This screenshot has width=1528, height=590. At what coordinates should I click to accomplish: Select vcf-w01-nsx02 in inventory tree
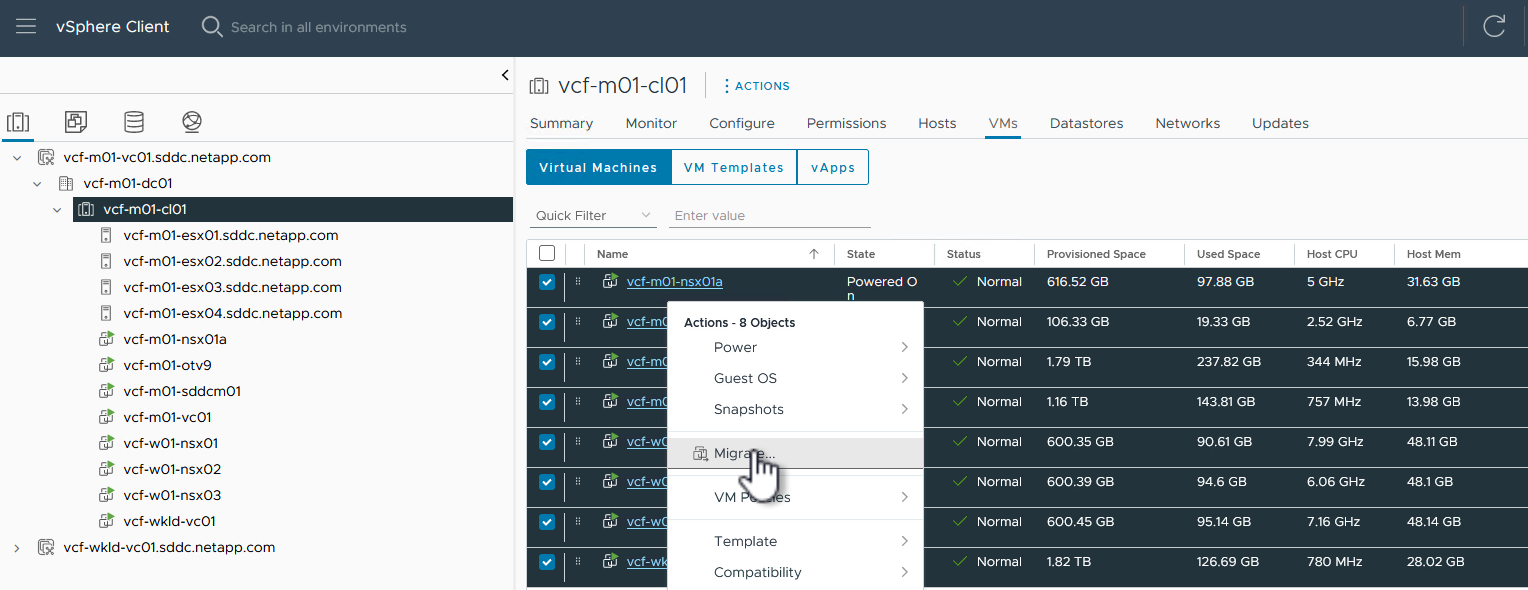pos(172,470)
